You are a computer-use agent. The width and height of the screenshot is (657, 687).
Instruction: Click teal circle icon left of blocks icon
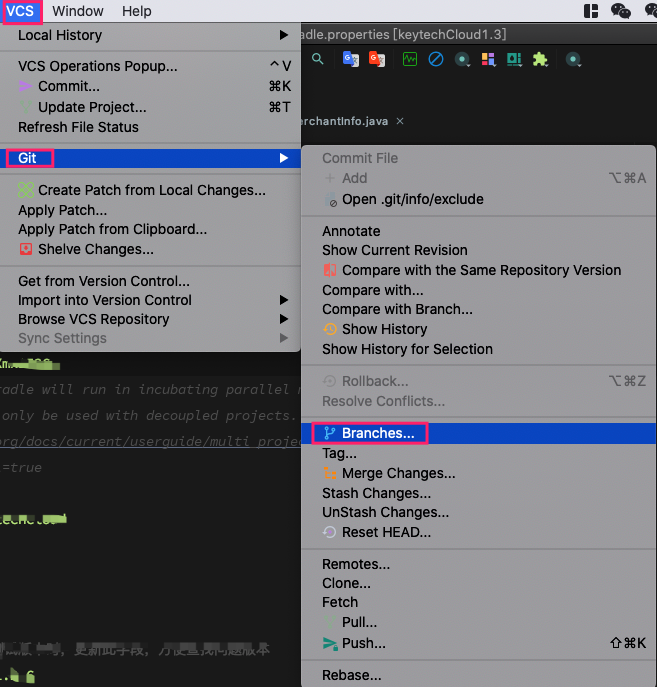point(462,59)
